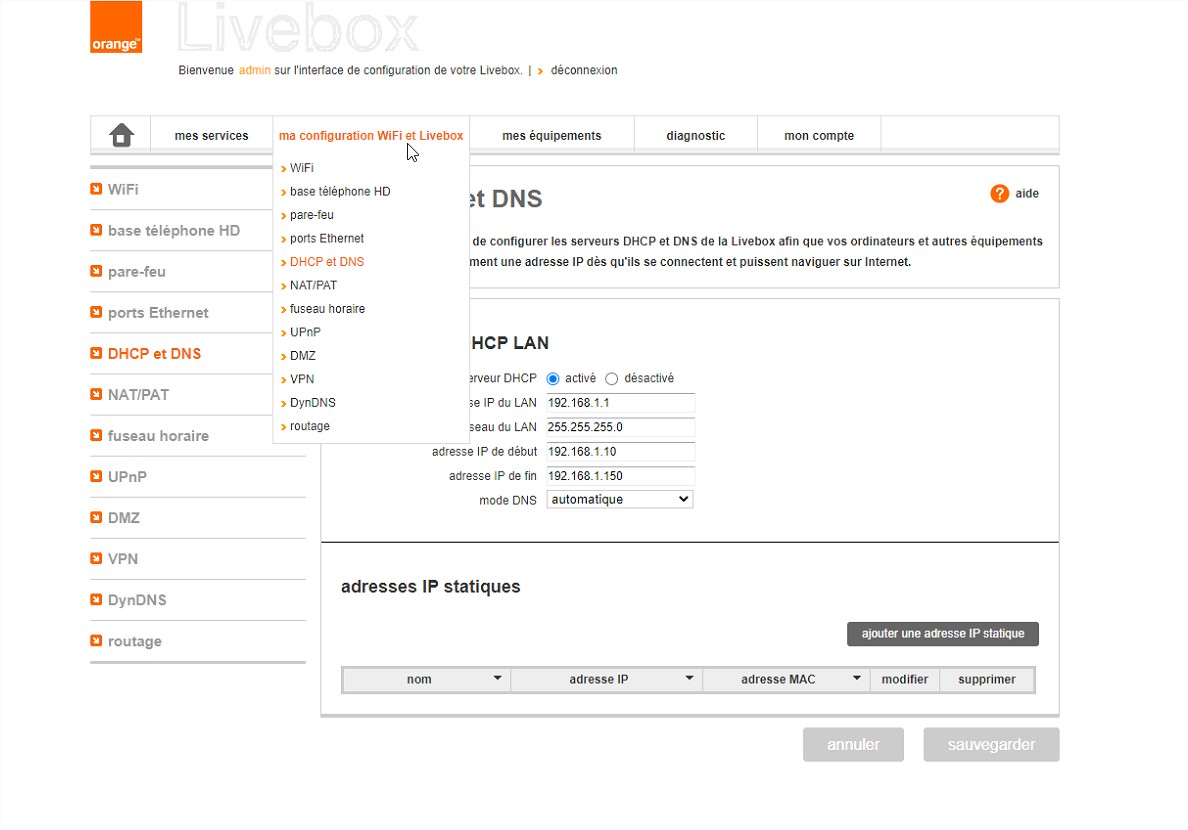
Task: Click the annuler button
Action: [x=853, y=744]
